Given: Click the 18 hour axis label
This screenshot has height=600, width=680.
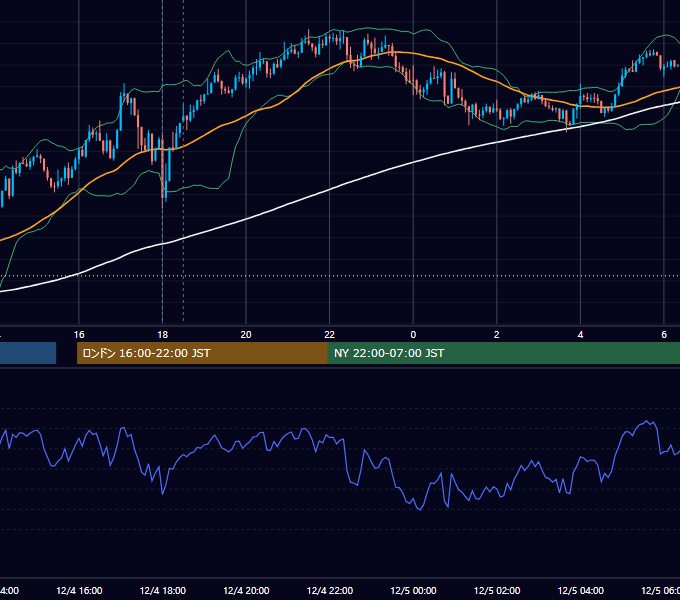Looking at the screenshot, I should [x=163, y=335].
